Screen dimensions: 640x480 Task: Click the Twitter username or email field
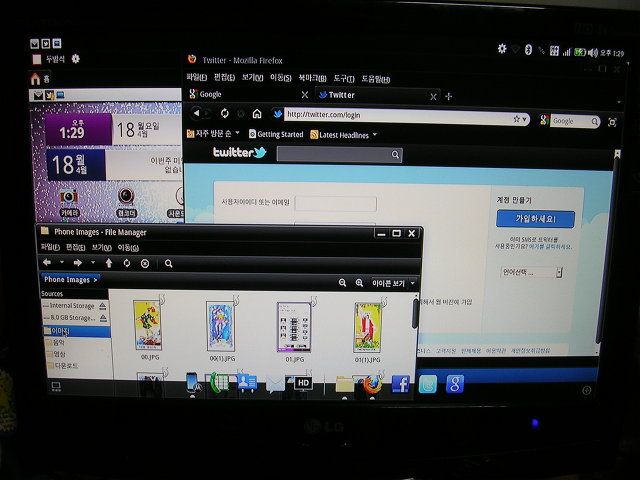click(x=336, y=204)
